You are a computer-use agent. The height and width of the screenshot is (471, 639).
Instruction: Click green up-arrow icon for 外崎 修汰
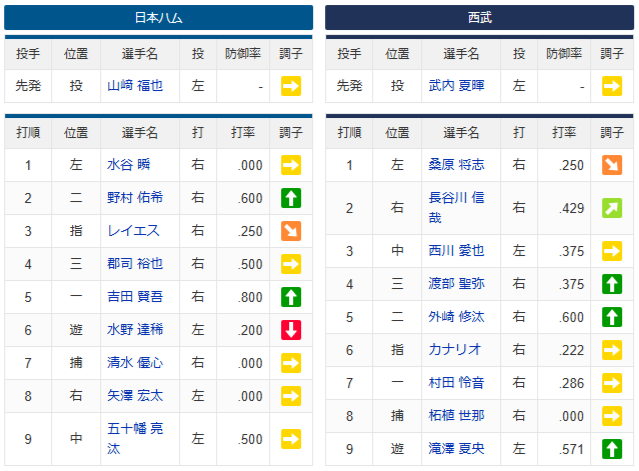click(x=612, y=317)
